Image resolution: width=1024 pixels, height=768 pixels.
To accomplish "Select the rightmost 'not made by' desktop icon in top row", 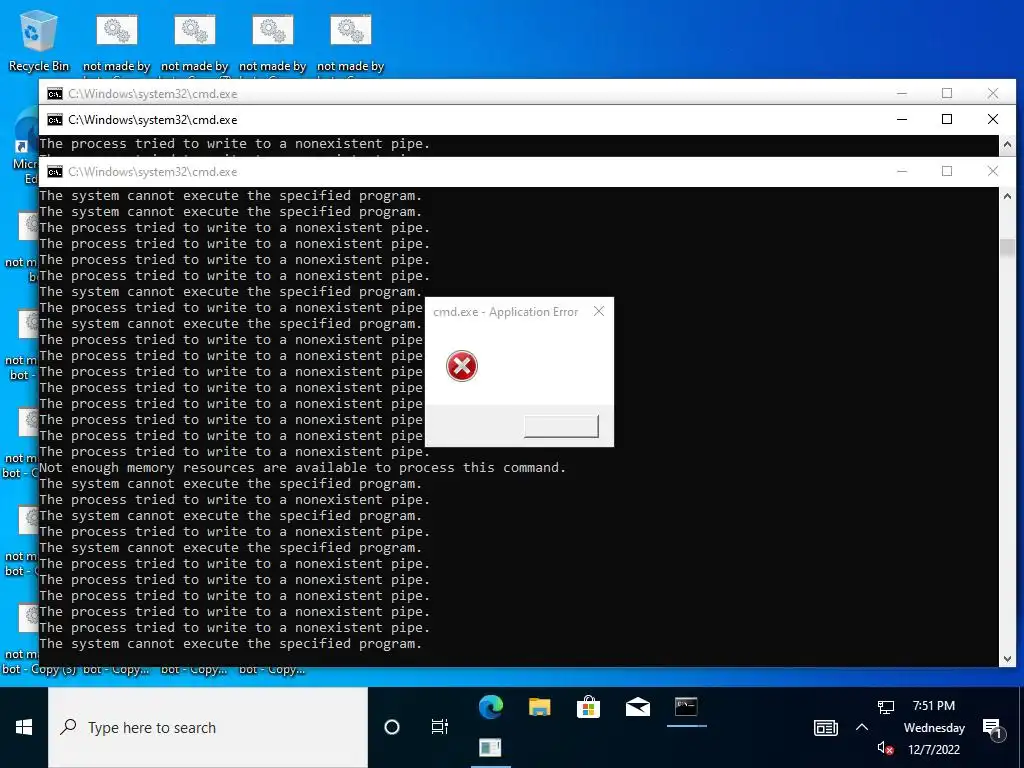I will click(x=351, y=43).
